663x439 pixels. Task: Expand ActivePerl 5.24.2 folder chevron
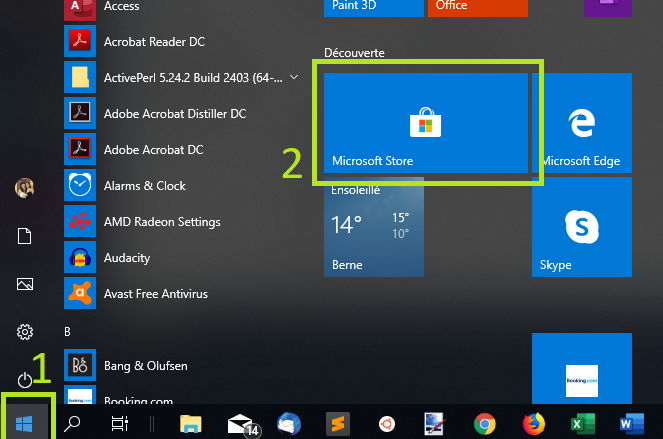pos(294,77)
